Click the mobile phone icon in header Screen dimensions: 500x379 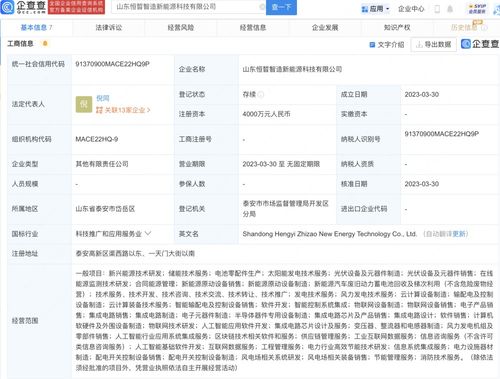(x=437, y=9)
